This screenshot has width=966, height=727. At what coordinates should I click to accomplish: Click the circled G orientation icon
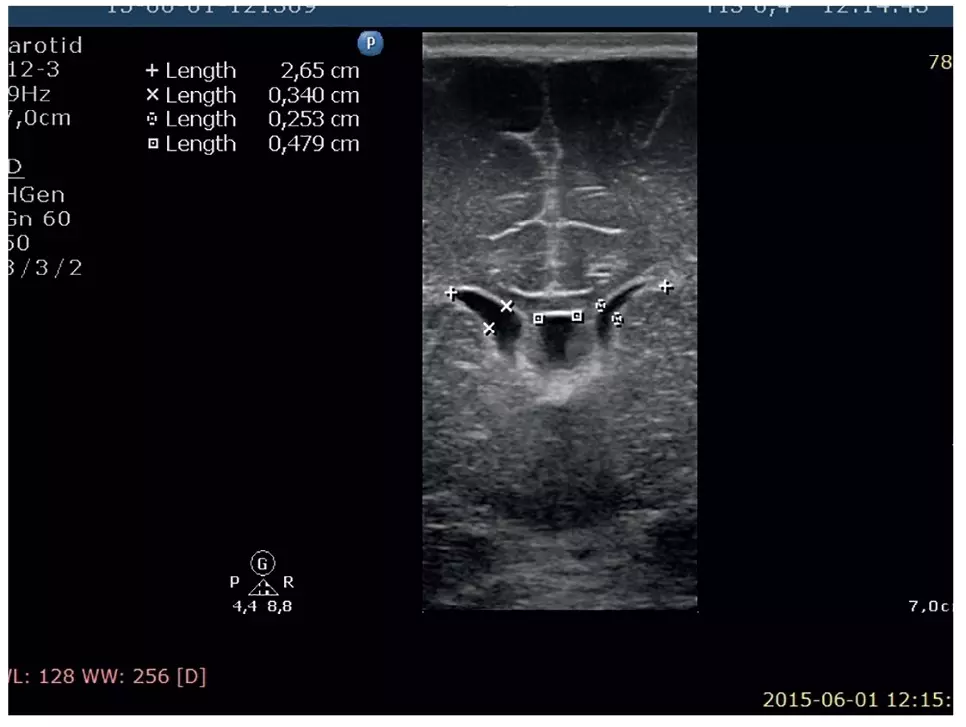pyautogui.click(x=262, y=561)
